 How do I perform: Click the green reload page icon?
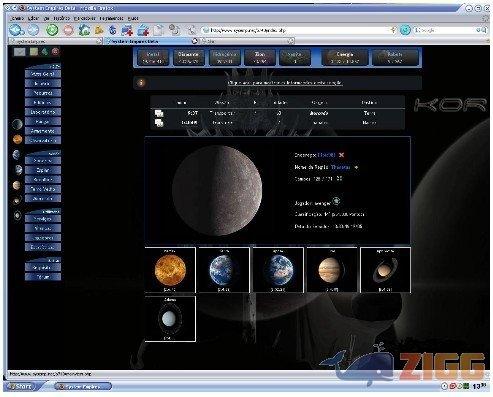click(52, 30)
